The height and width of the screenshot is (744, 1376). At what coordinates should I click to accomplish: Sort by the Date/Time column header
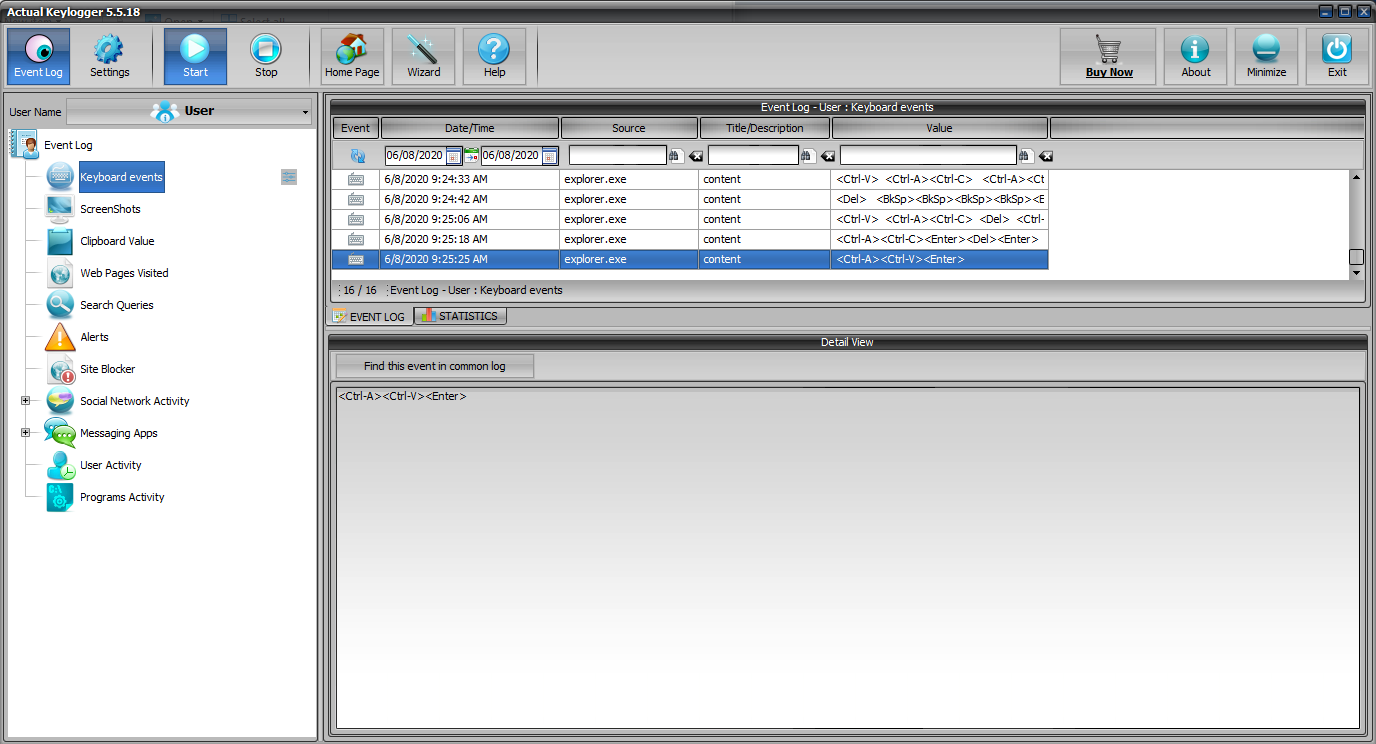(470, 128)
